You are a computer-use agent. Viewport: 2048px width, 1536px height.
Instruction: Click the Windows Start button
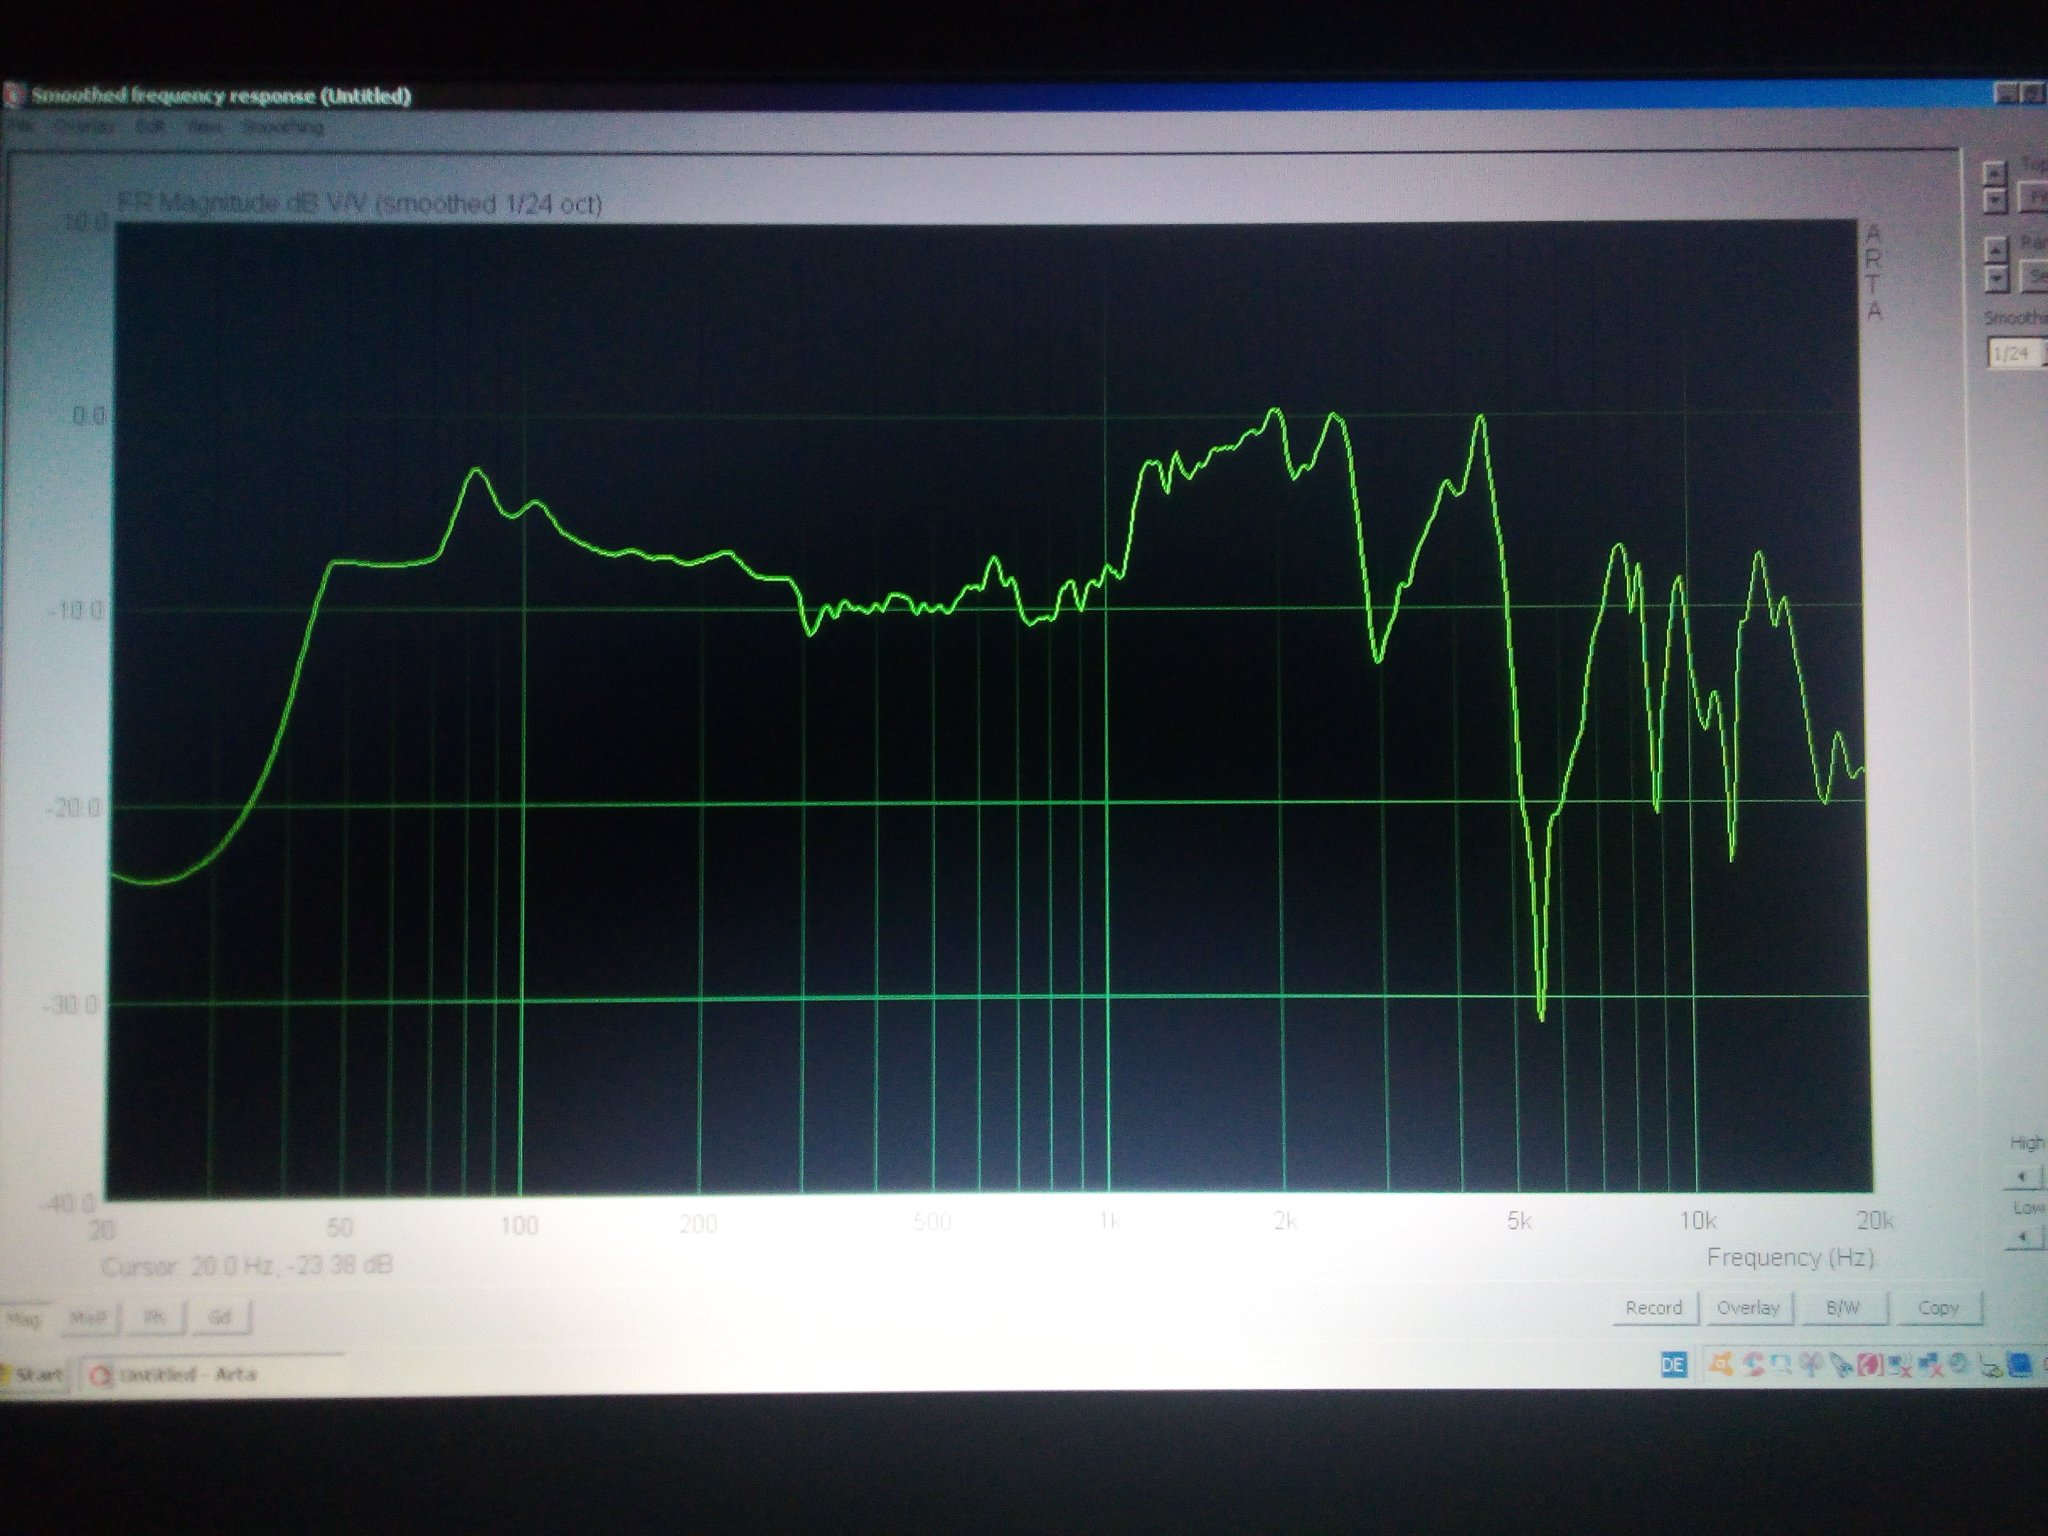tap(34, 1375)
